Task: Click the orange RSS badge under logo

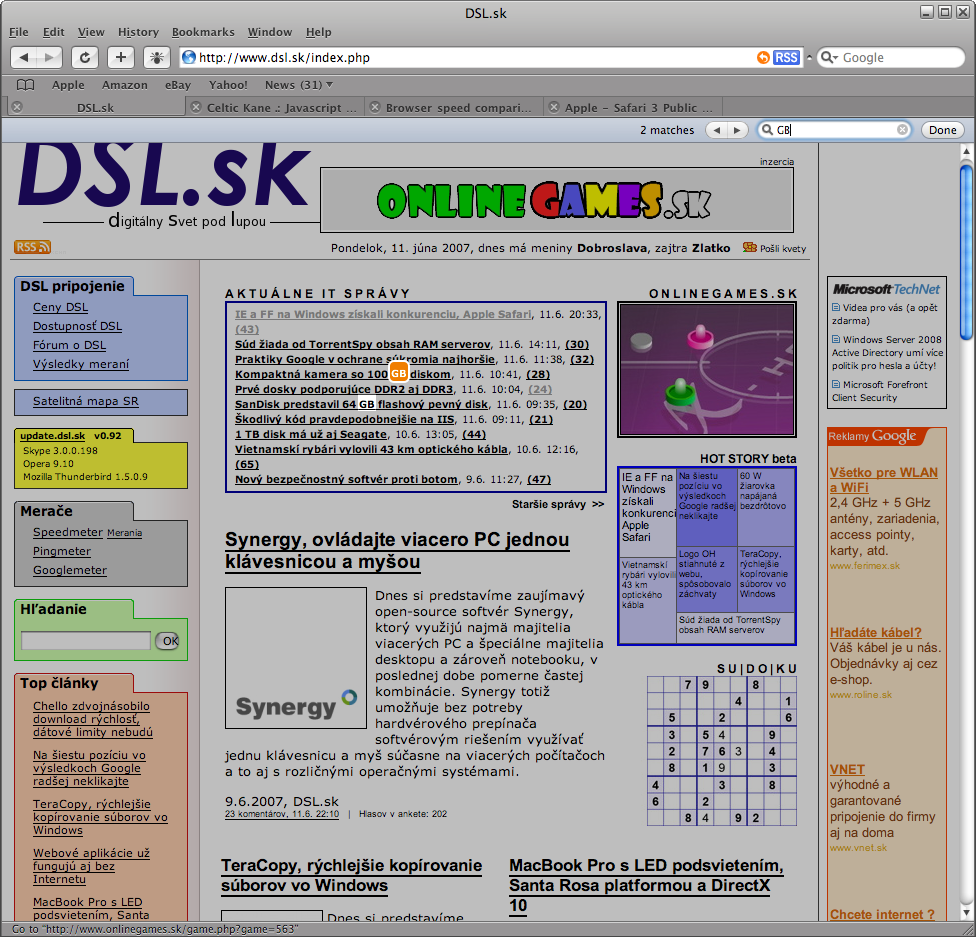Action: point(32,247)
